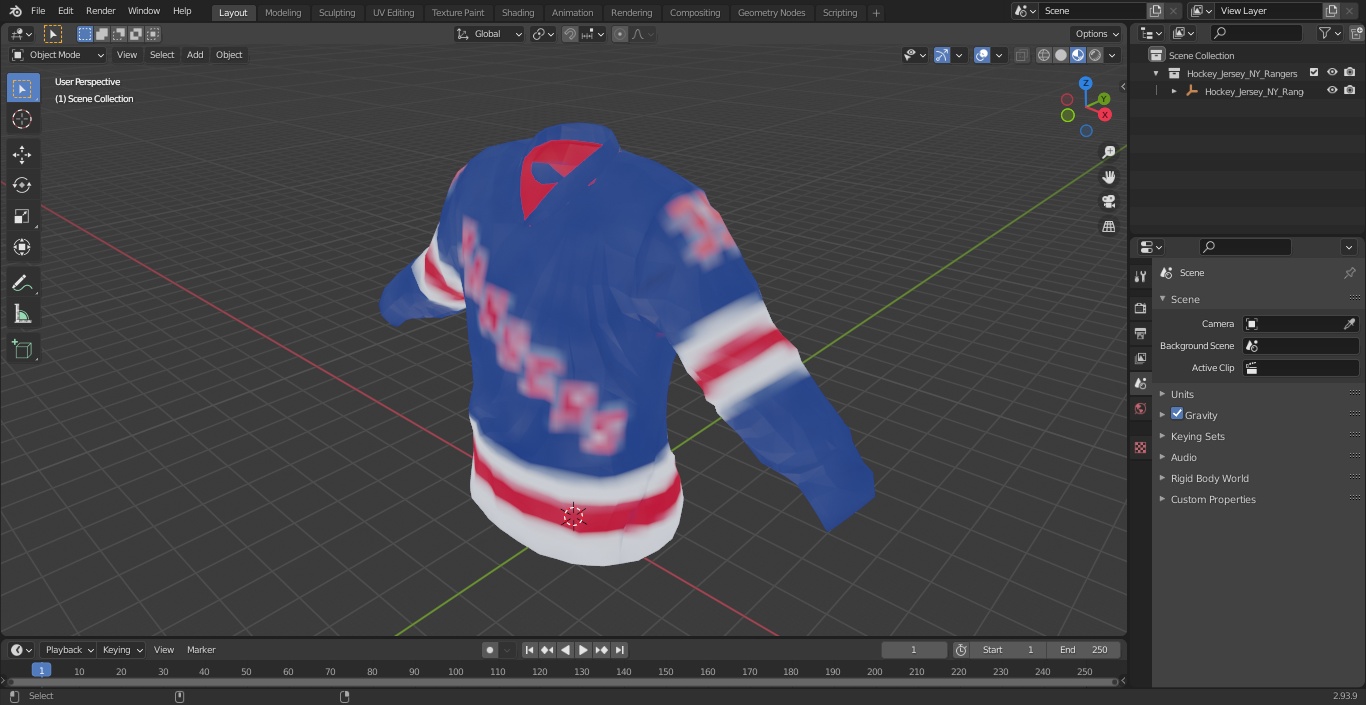Viewport: 1366px width, 705px height.
Task: Select the Annotate tool
Action: coord(22,283)
